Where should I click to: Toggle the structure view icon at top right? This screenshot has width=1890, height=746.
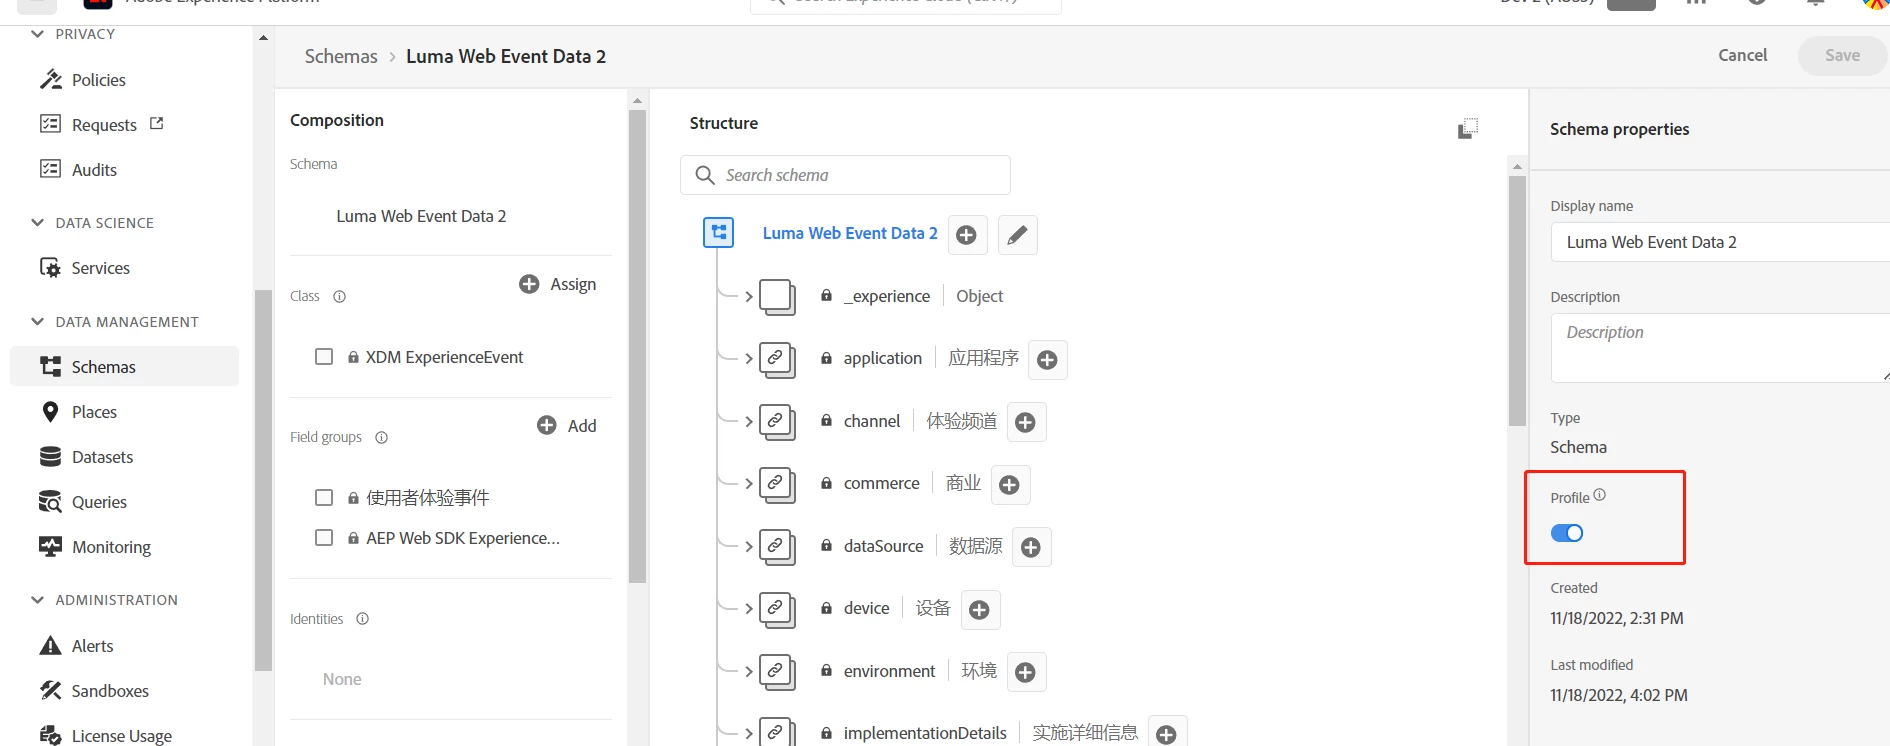[1467, 128]
